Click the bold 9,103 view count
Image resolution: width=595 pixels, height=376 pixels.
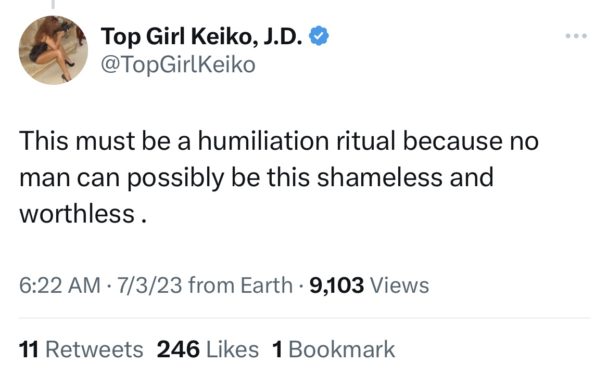pyautogui.click(x=337, y=286)
